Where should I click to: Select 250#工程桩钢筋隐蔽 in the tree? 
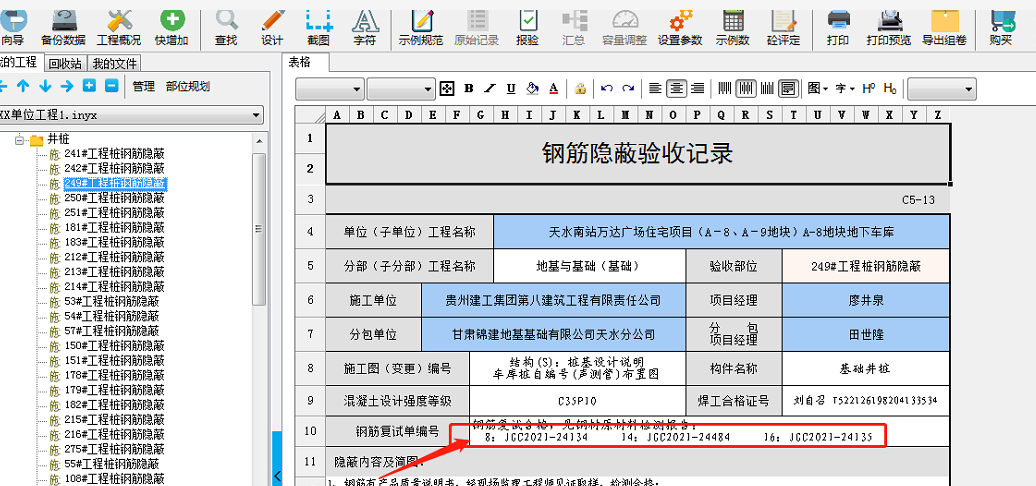pyautogui.click(x=114, y=198)
